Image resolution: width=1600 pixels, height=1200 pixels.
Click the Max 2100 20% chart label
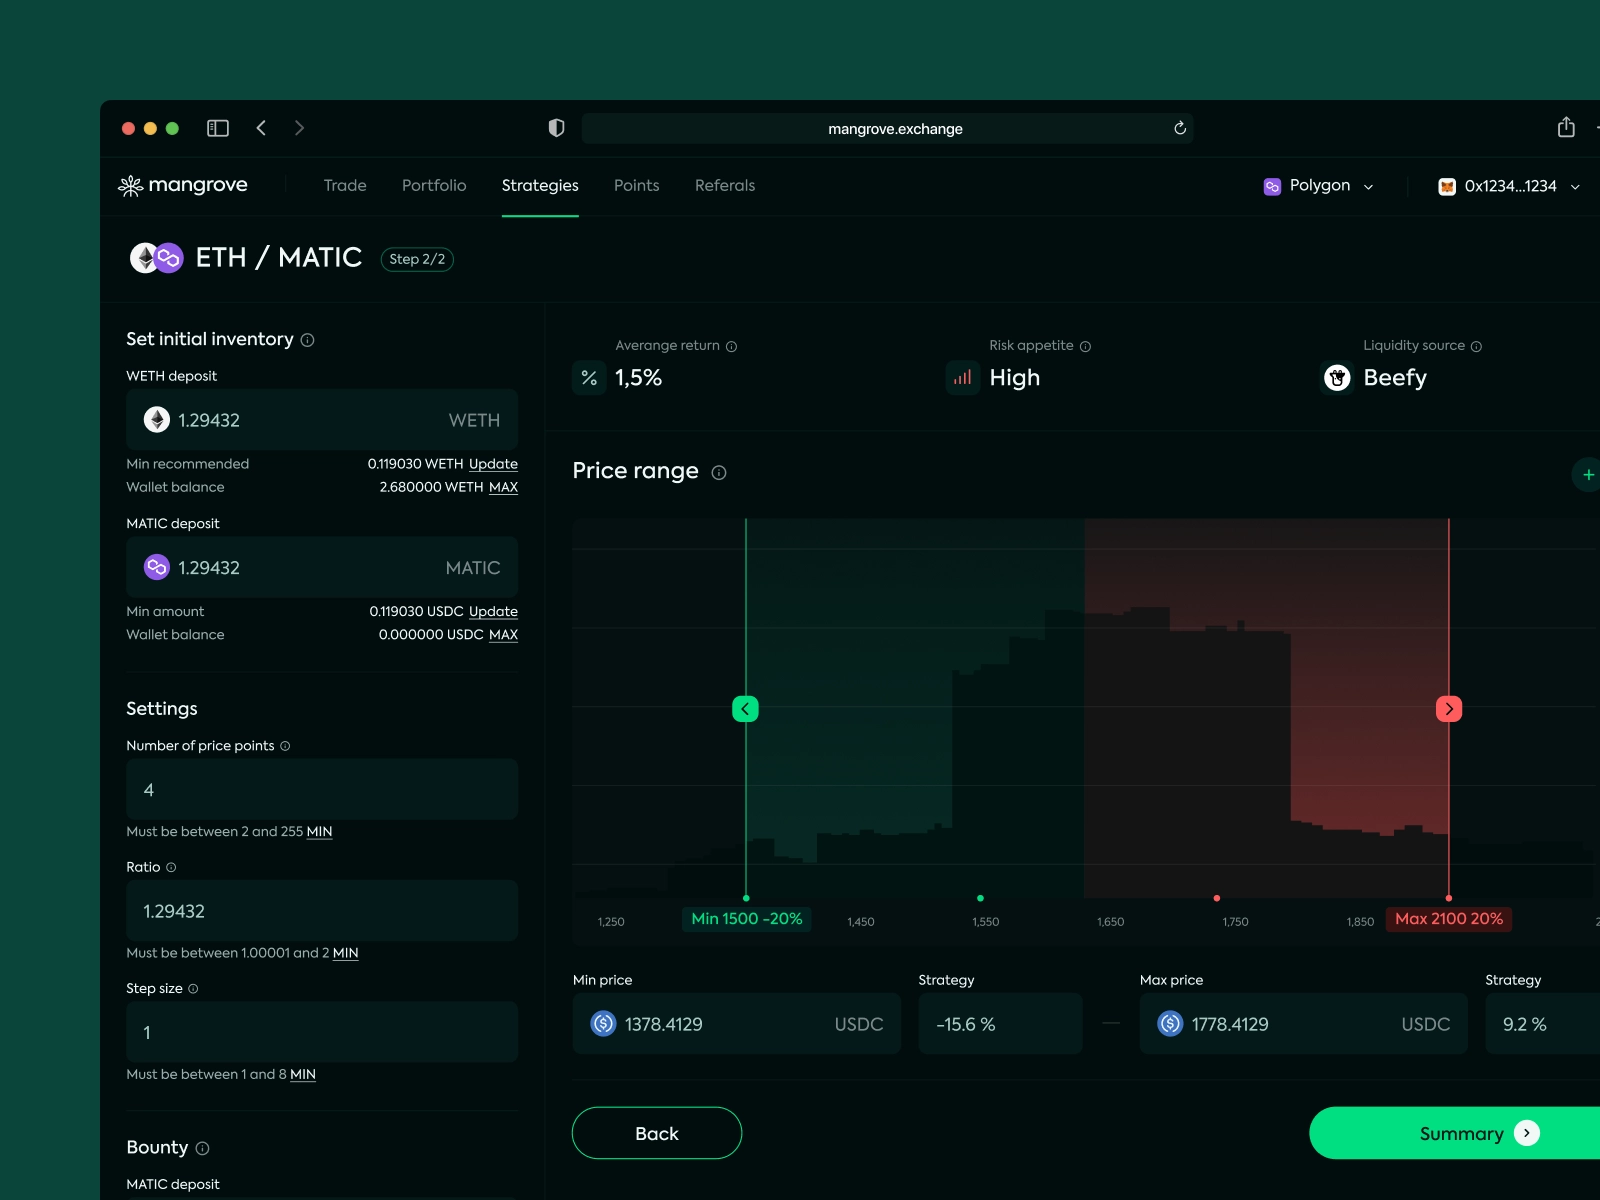coord(1449,919)
